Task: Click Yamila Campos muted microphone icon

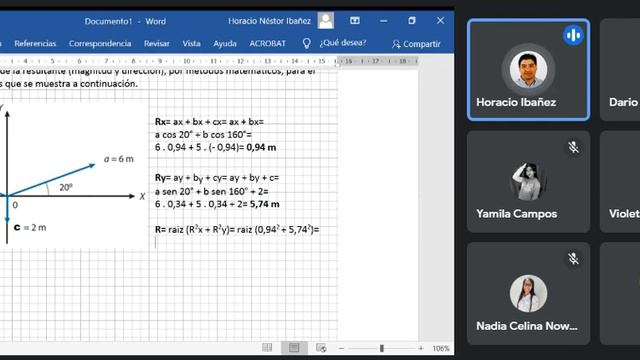Action: tap(573, 147)
